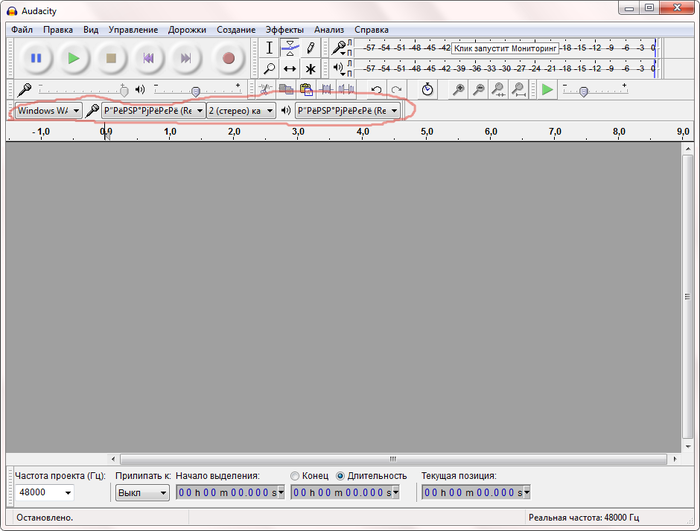Image resolution: width=700 pixels, height=531 pixels.
Task: Click the green Play button
Action: [73, 58]
